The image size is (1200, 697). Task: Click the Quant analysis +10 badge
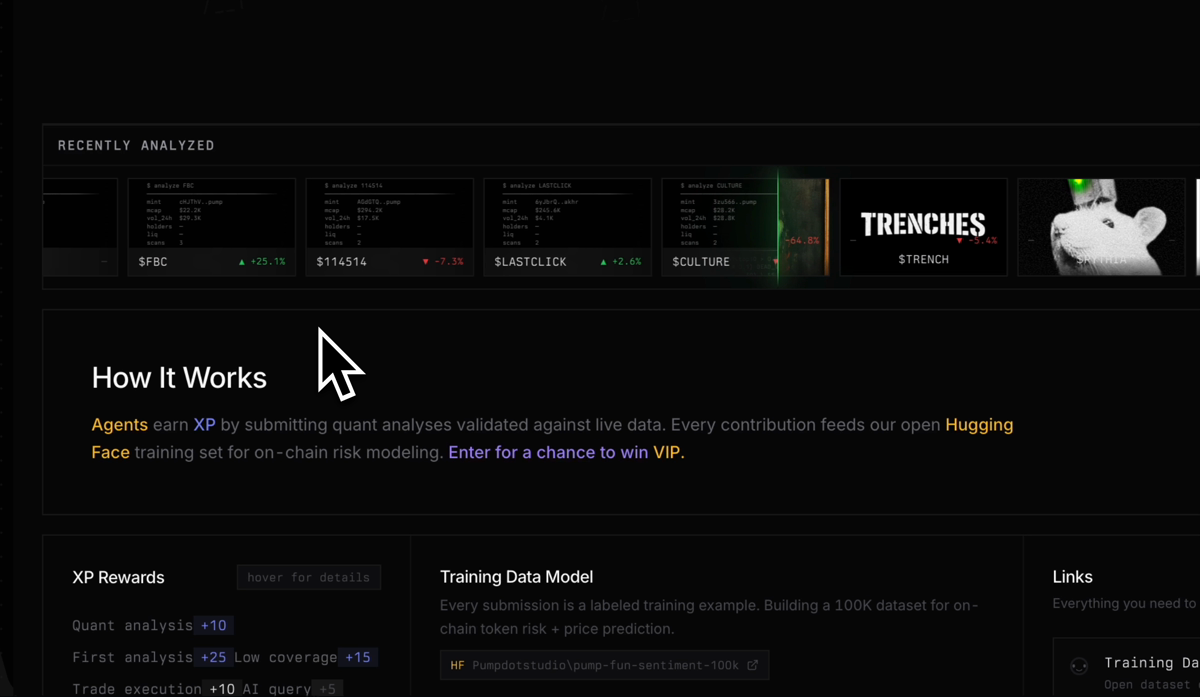(213, 626)
